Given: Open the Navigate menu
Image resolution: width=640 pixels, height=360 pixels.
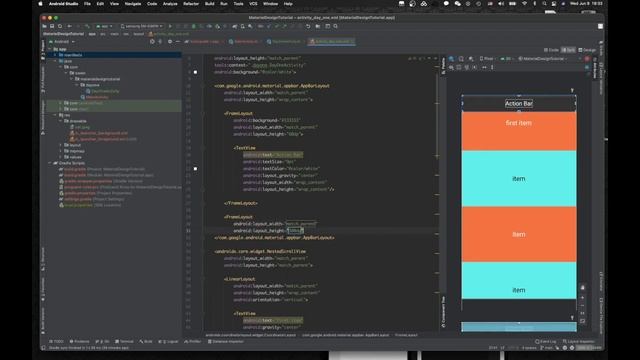Looking at the screenshot, I should [x=133, y=4].
